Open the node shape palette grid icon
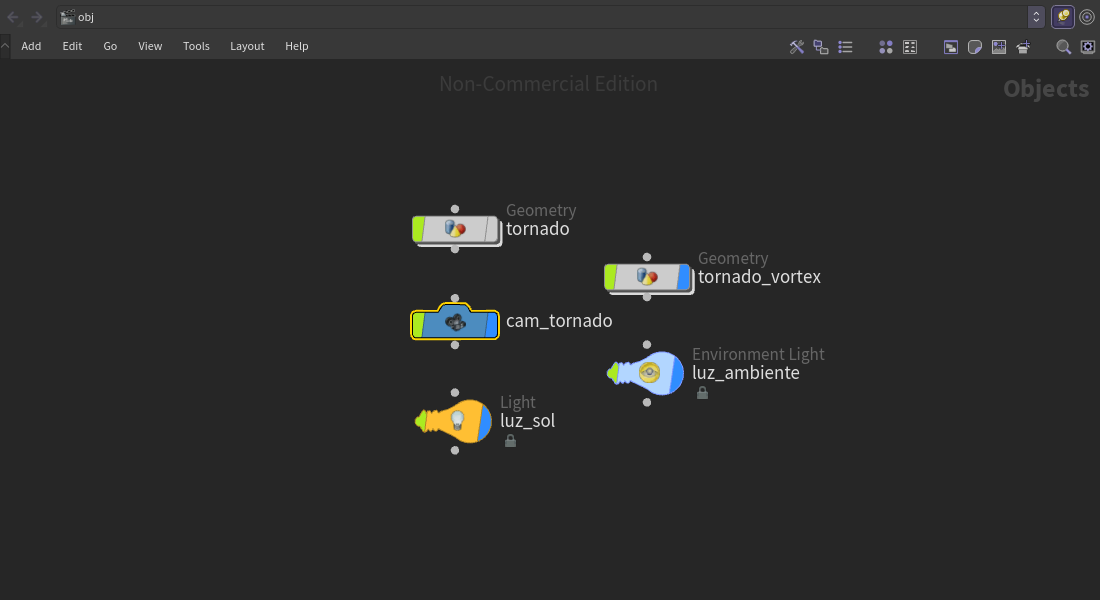Viewport: 1100px width, 600px height. [910, 47]
